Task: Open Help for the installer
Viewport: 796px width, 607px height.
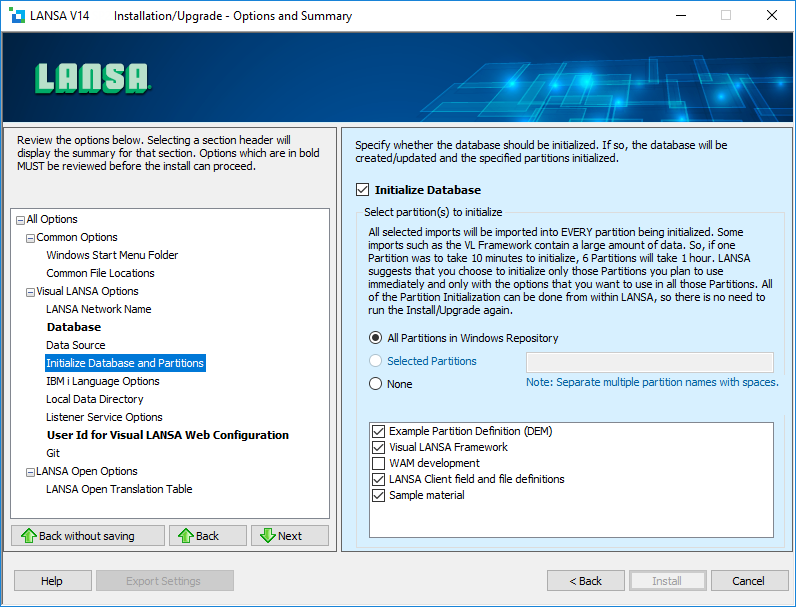Action: [x=53, y=581]
